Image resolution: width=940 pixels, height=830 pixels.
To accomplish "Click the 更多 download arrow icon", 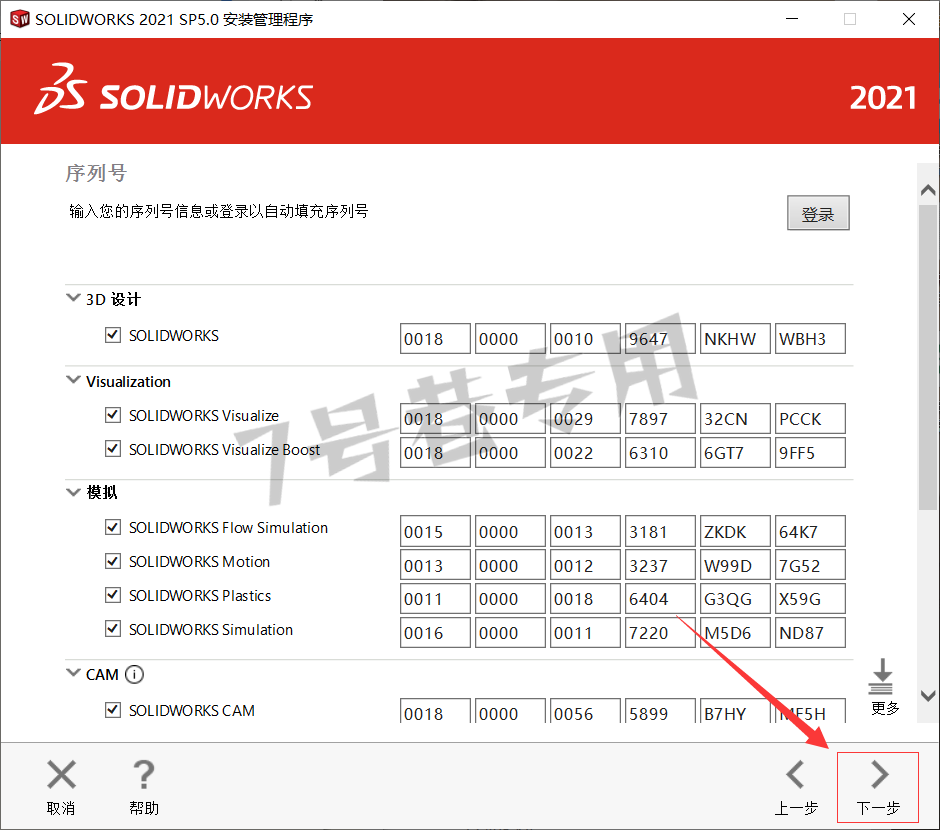I will click(x=881, y=676).
